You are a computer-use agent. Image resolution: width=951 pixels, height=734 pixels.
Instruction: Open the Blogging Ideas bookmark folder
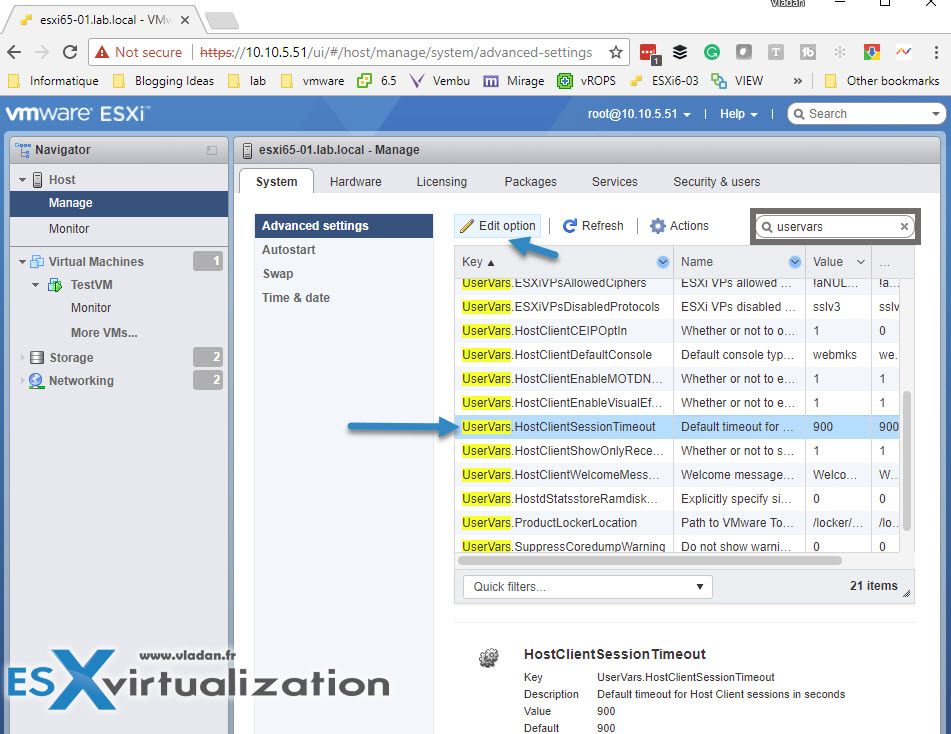click(164, 81)
